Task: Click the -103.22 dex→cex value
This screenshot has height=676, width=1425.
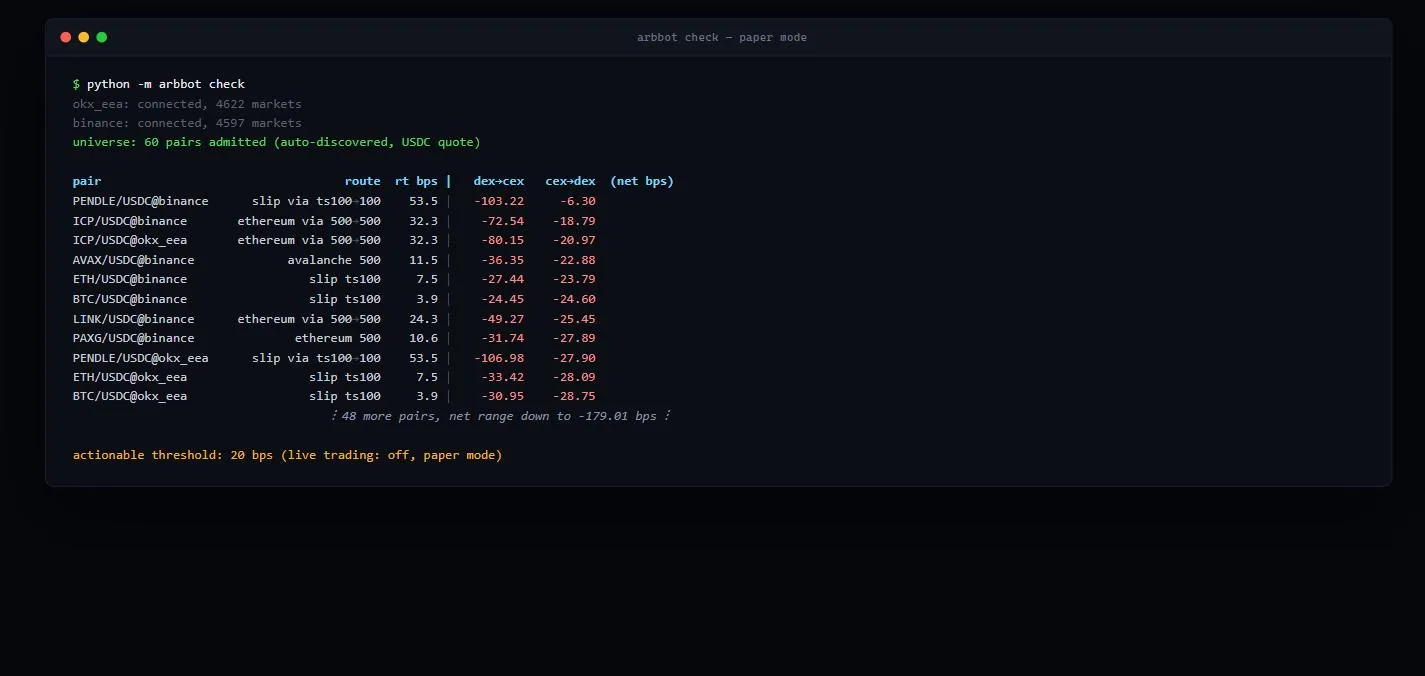Action: (499, 201)
